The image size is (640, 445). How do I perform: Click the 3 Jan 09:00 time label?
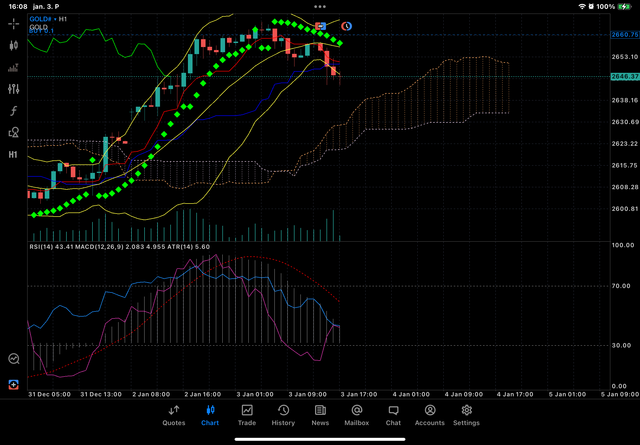[x=307, y=394]
